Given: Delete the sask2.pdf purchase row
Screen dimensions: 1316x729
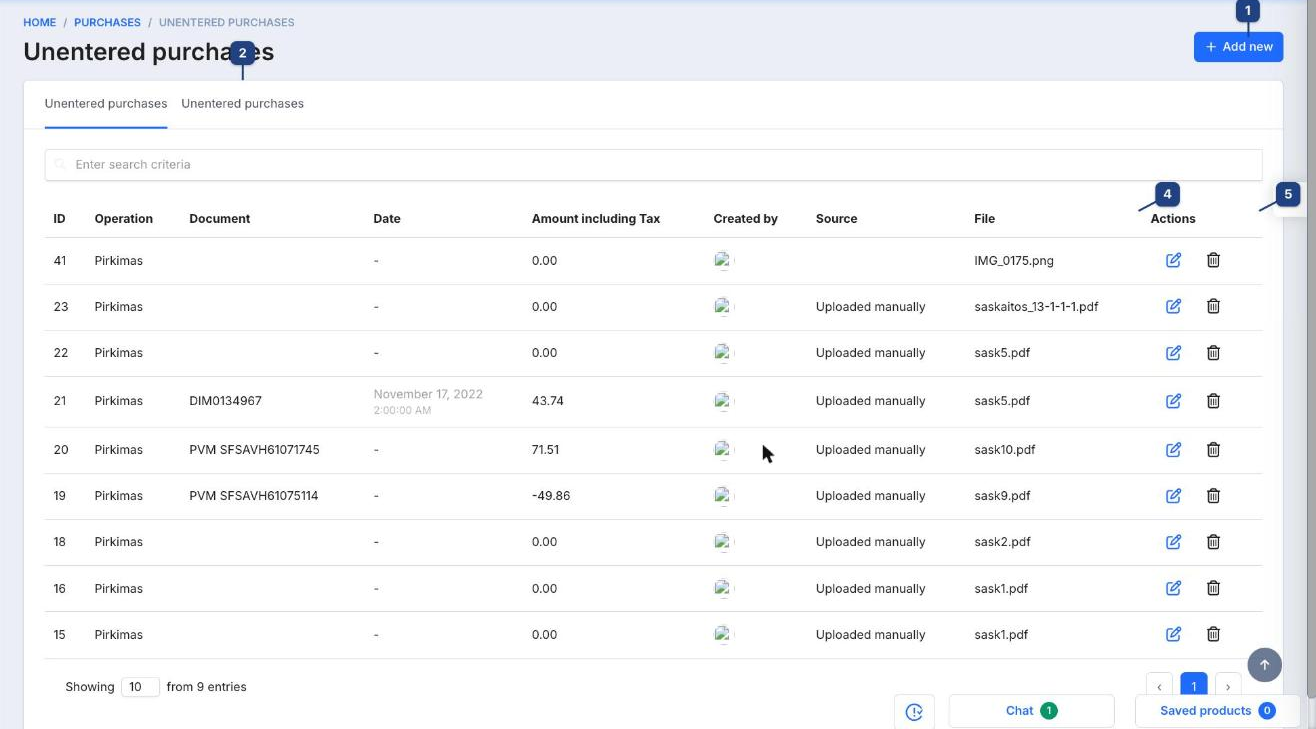Looking at the screenshot, I should (1213, 542).
